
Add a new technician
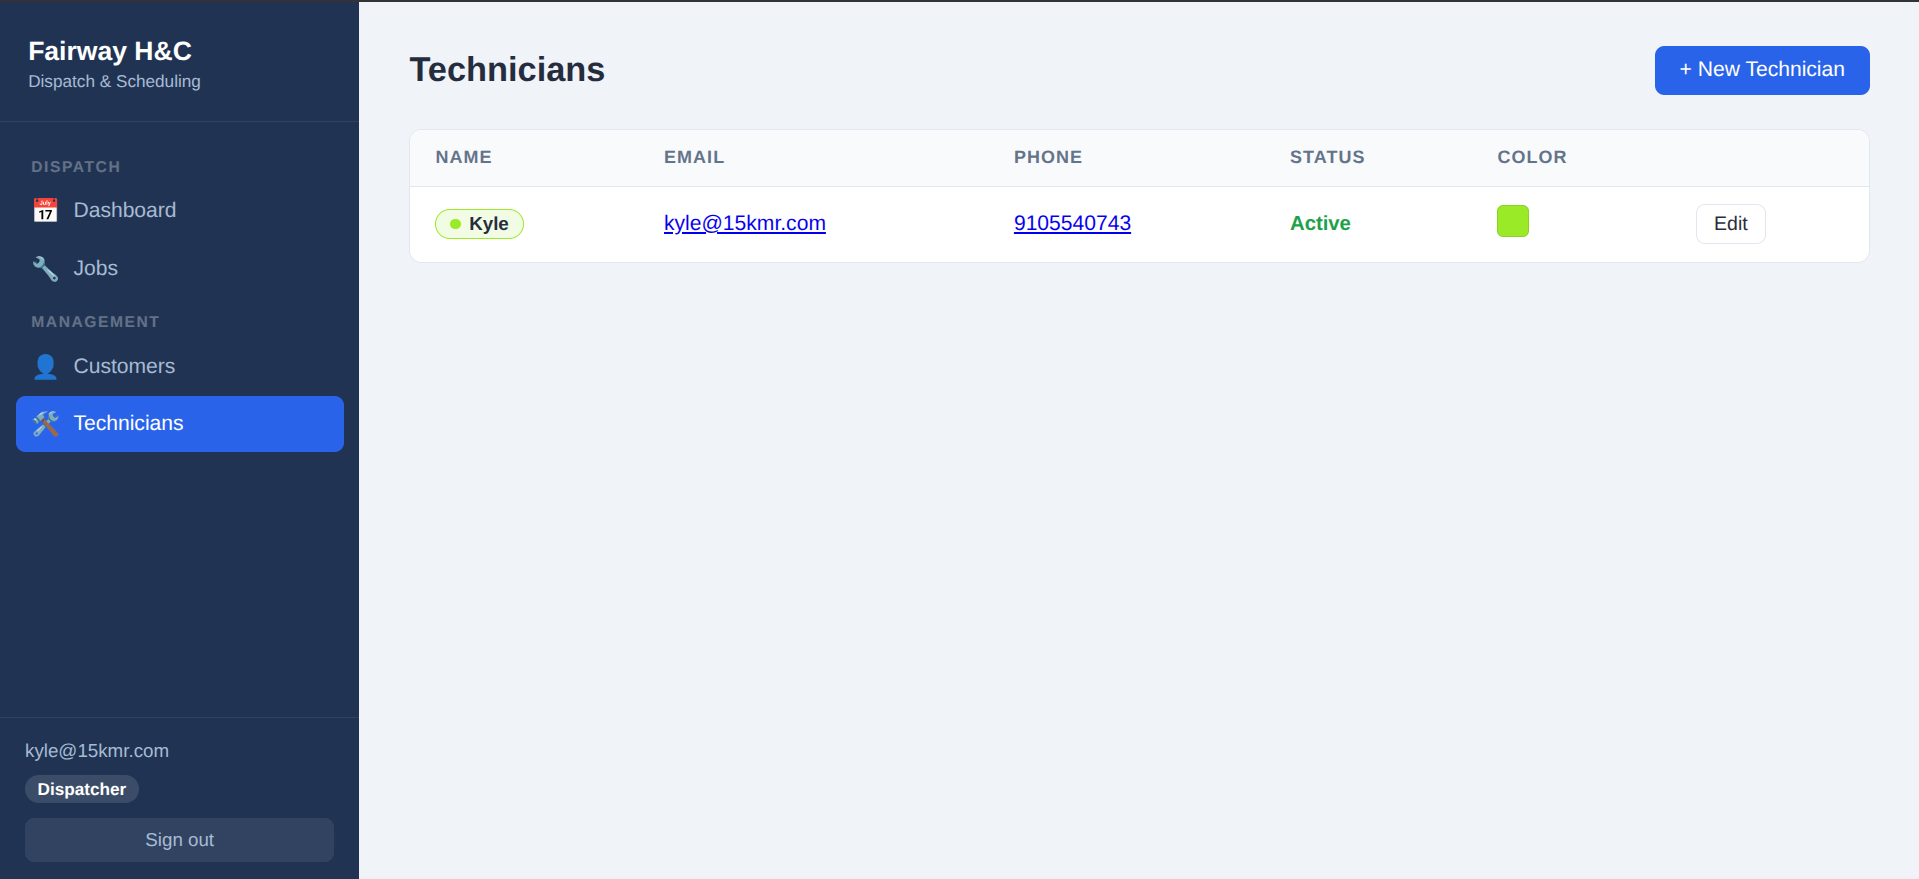(1761, 70)
